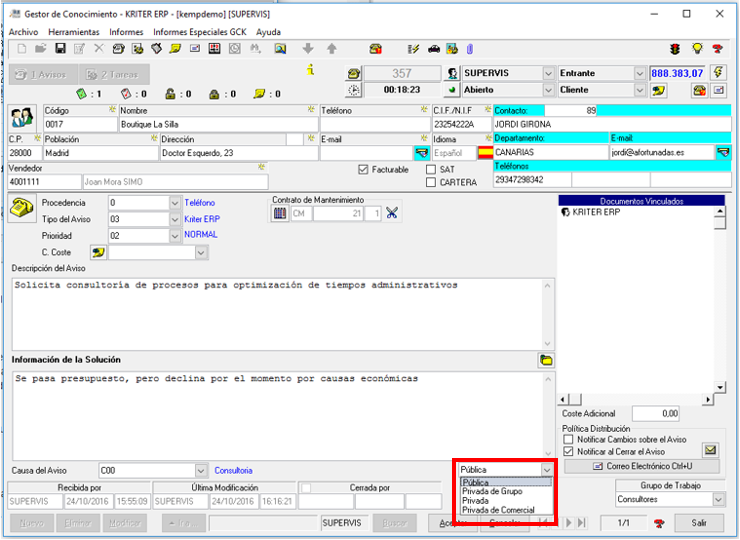Click the red telephone toolbar icon
The image size is (740, 540).
pyautogui.click(x=376, y=48)
